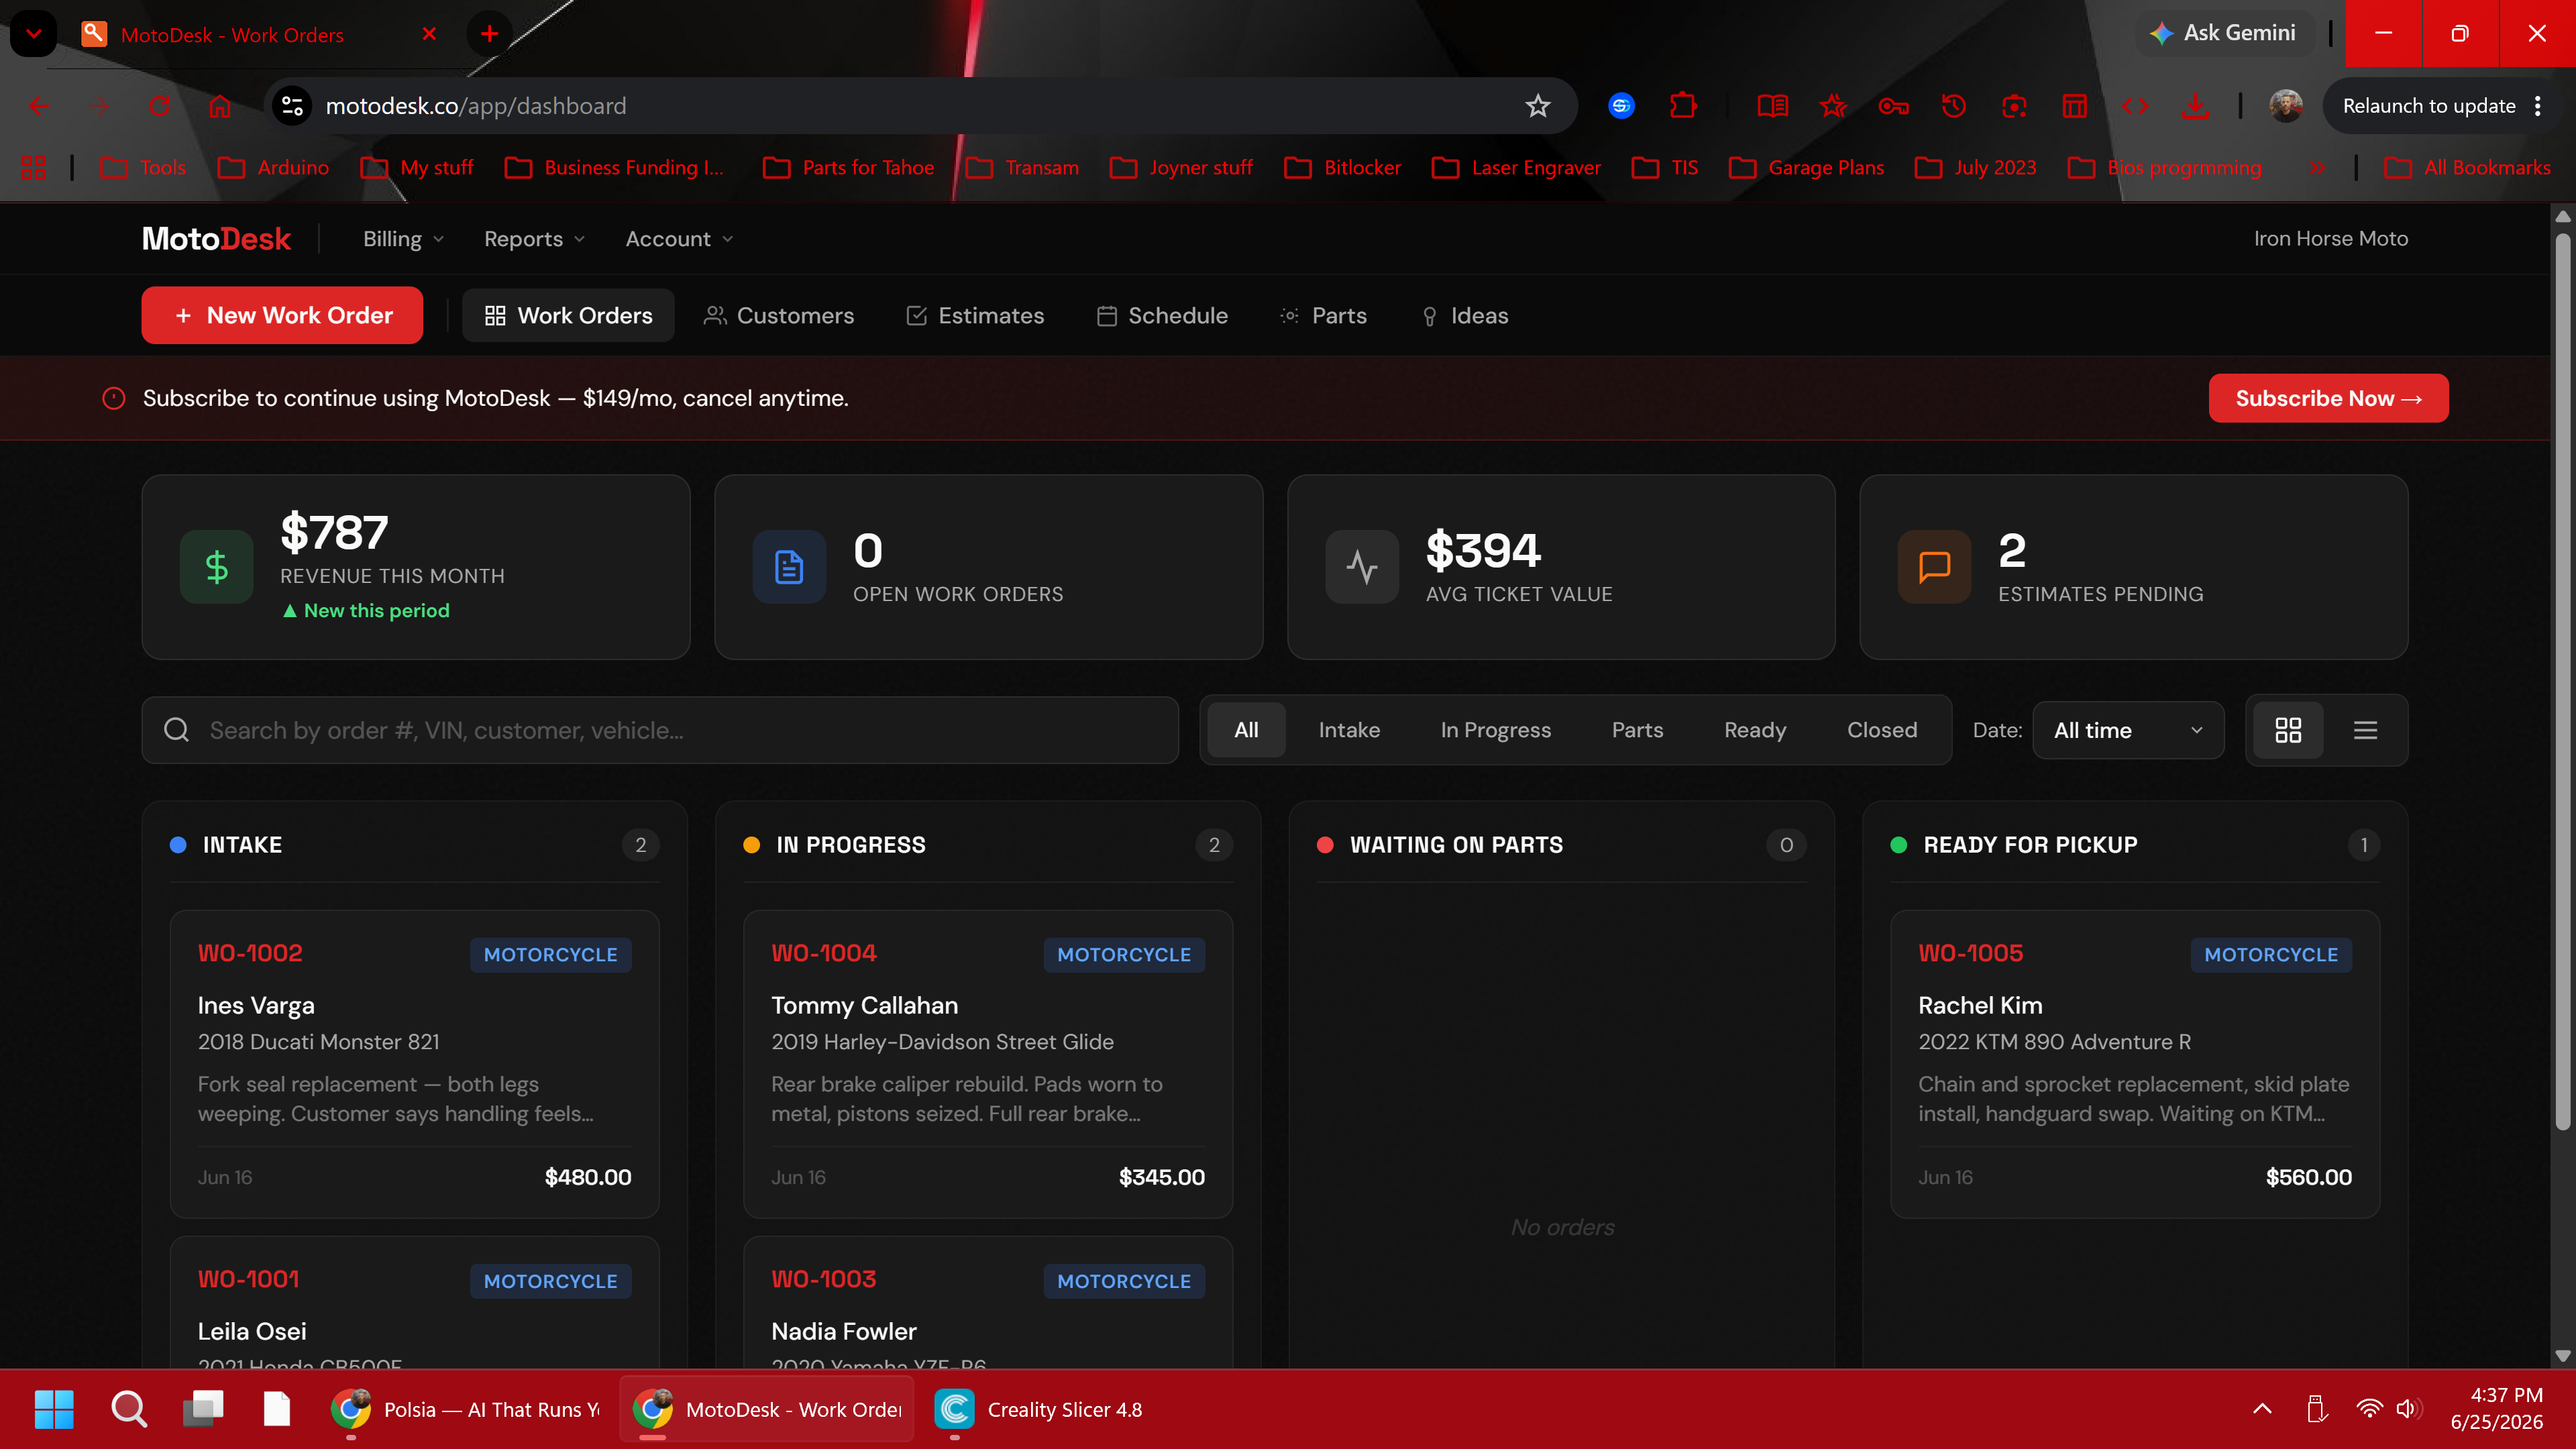The image size is (2576, 1449).
Task: Open reading mode book icon
Action: (1772, 106)
